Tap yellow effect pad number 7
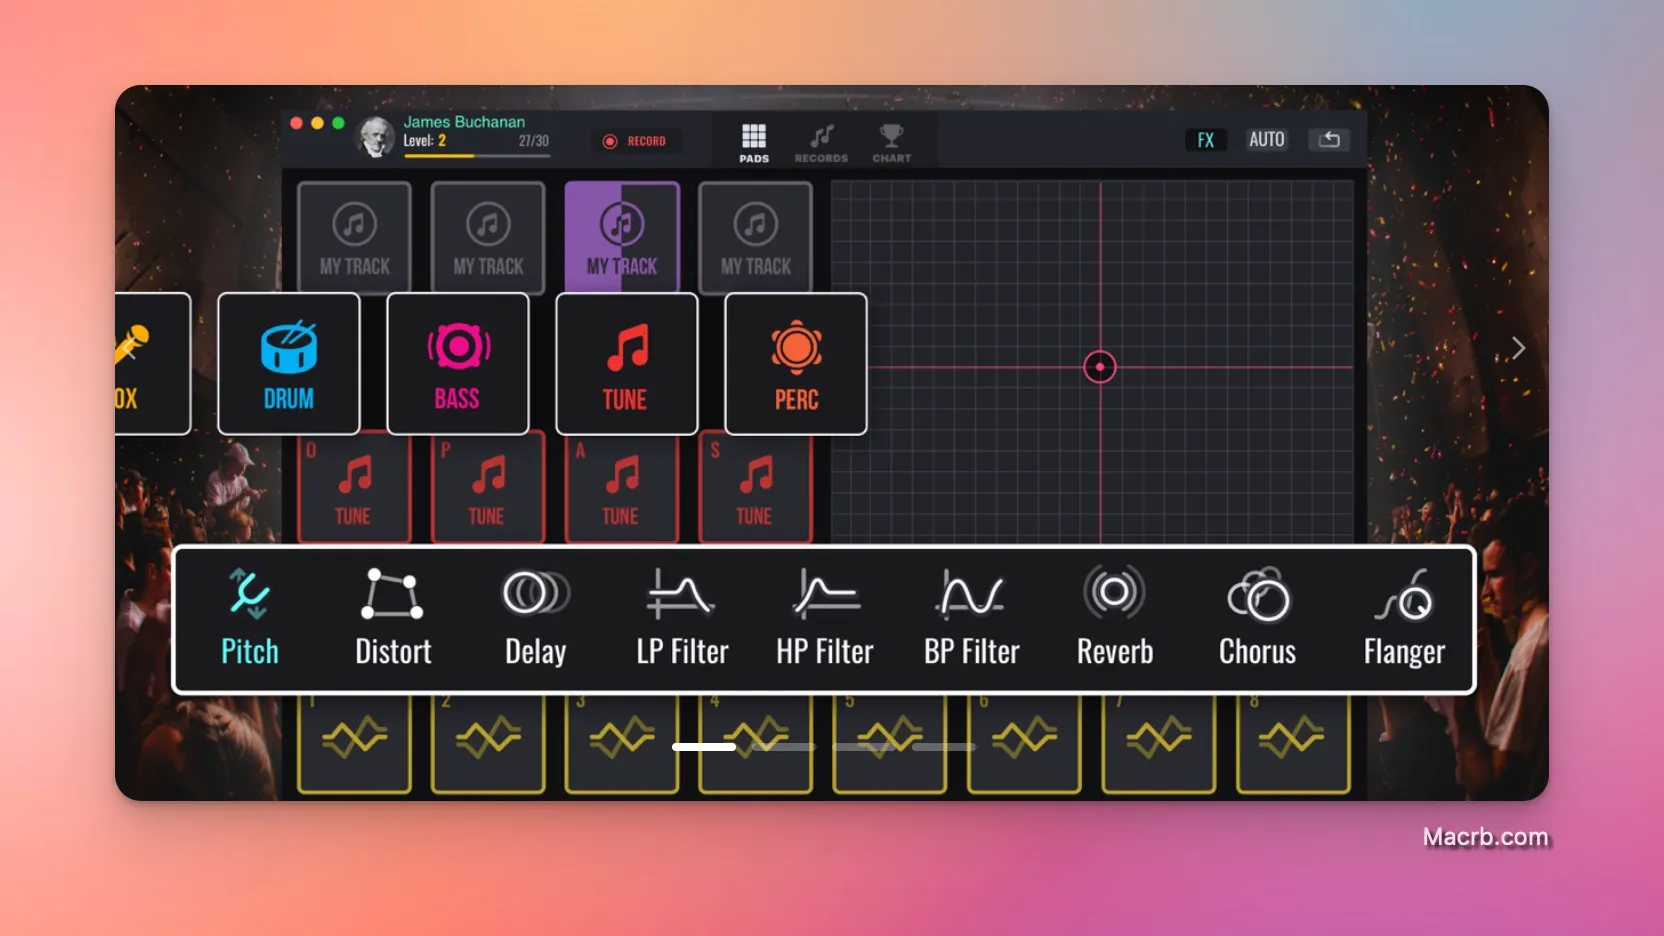The width and height of the screenshot is (1664, 936). tap(1158, 743)
